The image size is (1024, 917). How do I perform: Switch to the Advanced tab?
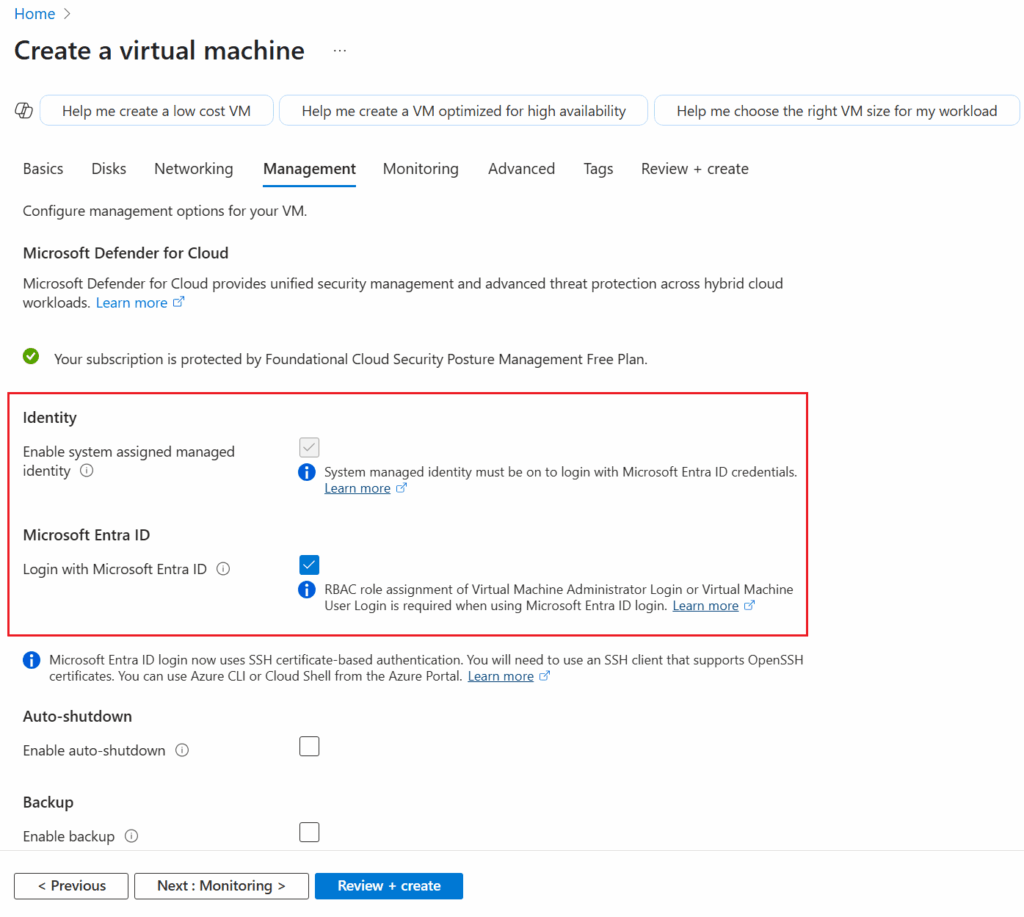click(521, 169)
